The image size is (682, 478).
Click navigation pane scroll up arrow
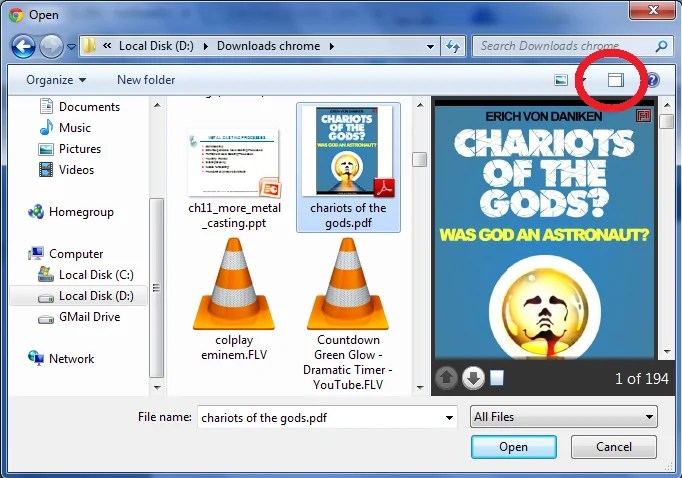pos(157,105)
